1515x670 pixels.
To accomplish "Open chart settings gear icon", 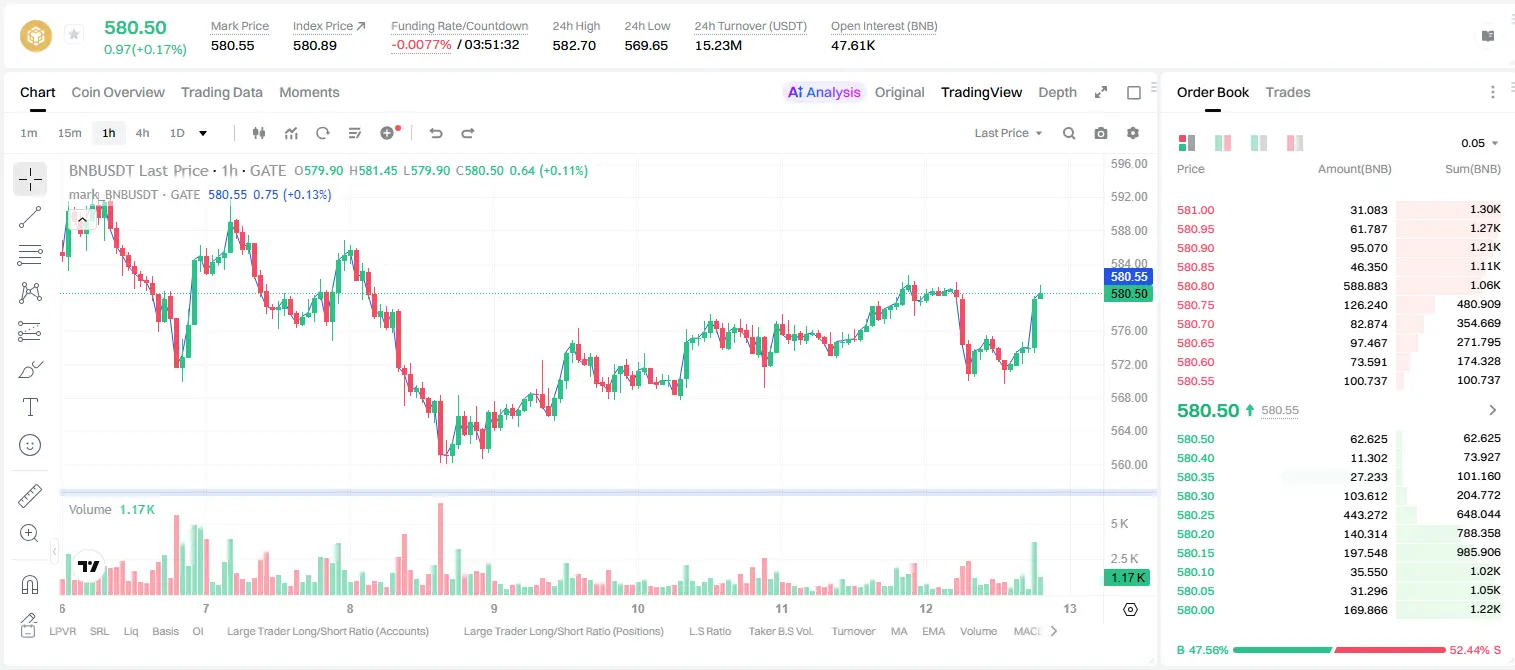I will click(1133, 133).
